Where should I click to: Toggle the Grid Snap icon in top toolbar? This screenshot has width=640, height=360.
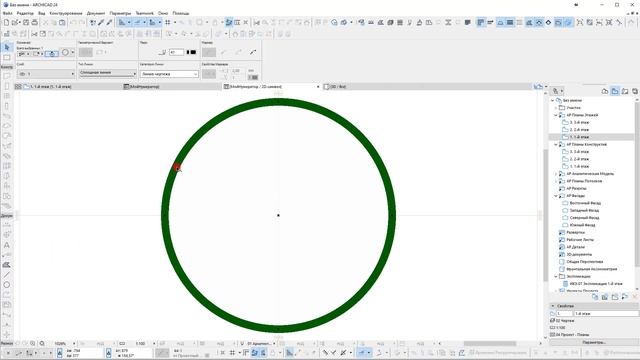[x=168, y=22]
